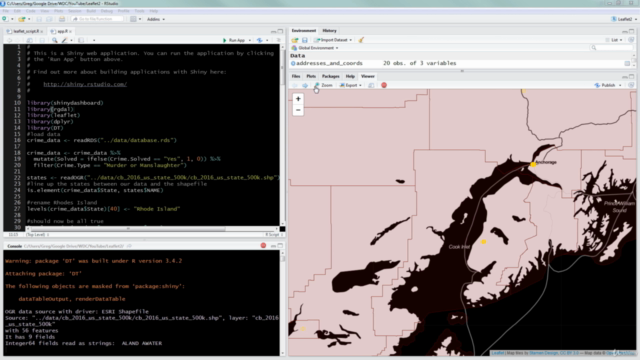Click the Viewer forward arrow icon

[305, 85]
